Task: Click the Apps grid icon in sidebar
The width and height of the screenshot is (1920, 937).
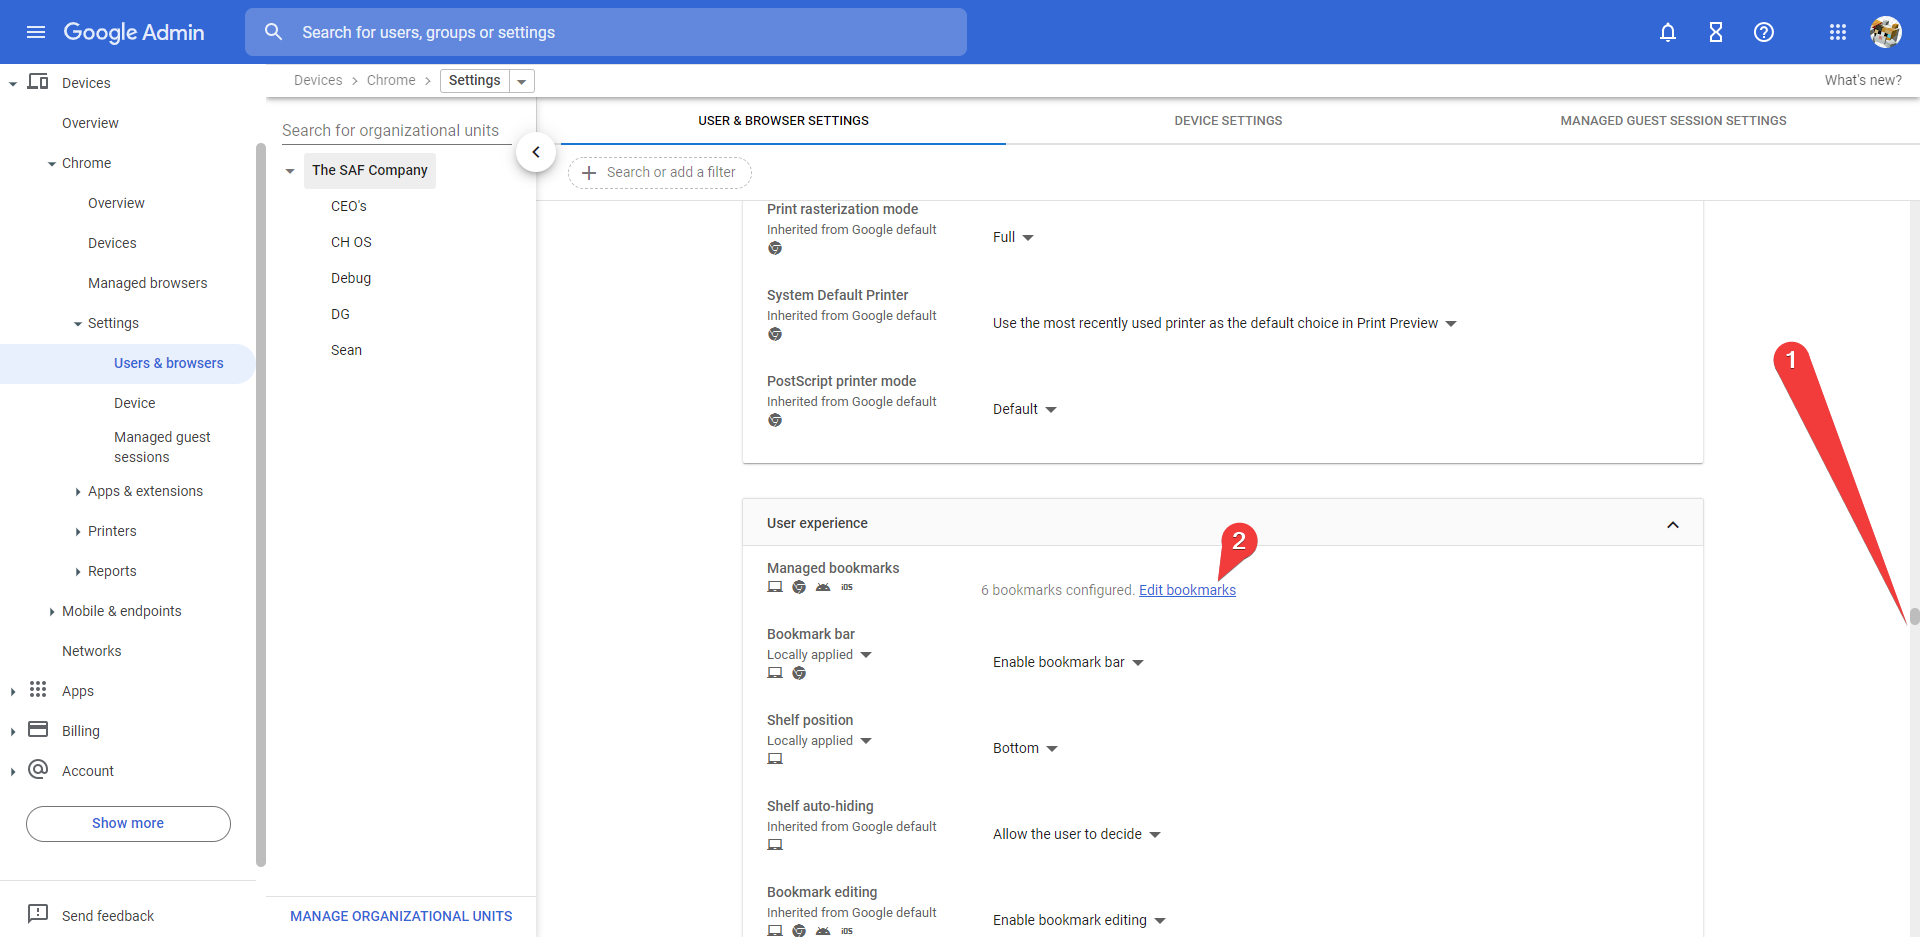Action: click(x=38, y=690)
